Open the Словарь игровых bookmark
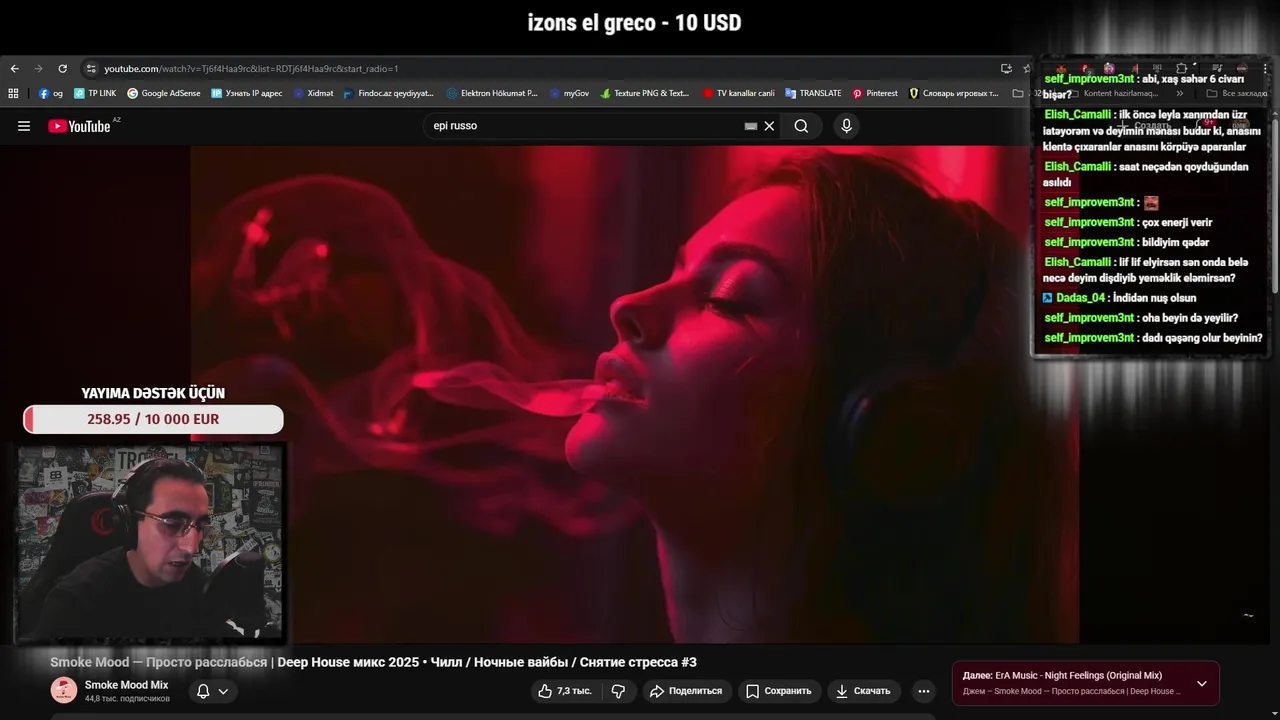Screen dimensions: 1280x720 click(x=954, y=93)
